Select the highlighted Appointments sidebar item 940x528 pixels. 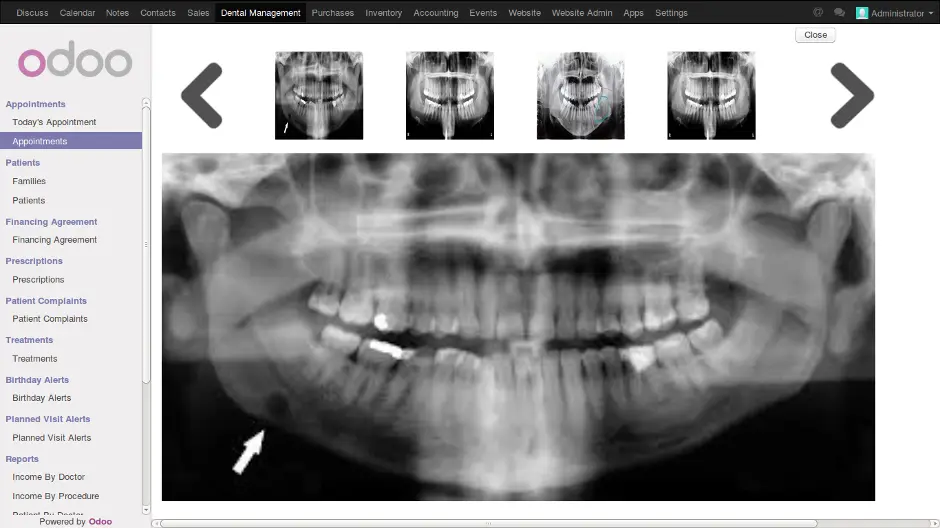71,141
